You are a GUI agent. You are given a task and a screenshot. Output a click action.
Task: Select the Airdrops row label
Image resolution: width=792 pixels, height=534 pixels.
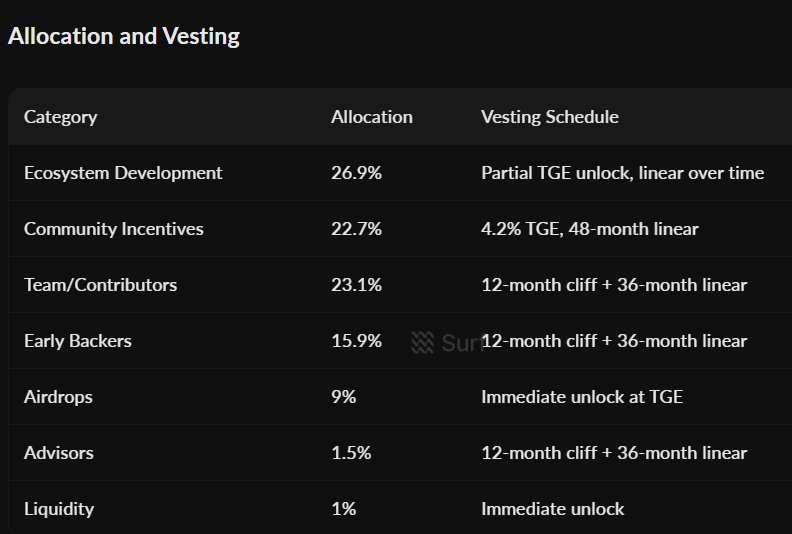(x=58, y=397)
